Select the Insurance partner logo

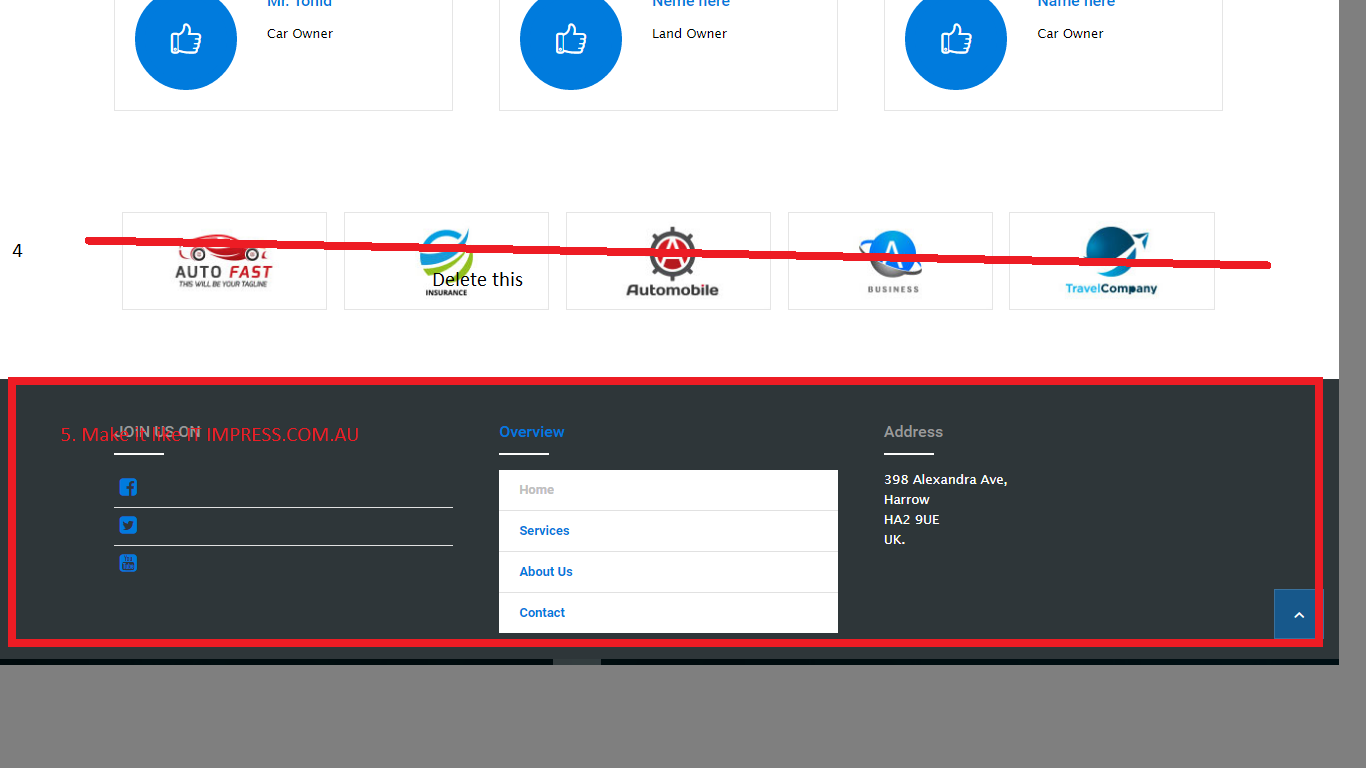tap(446, 261)
